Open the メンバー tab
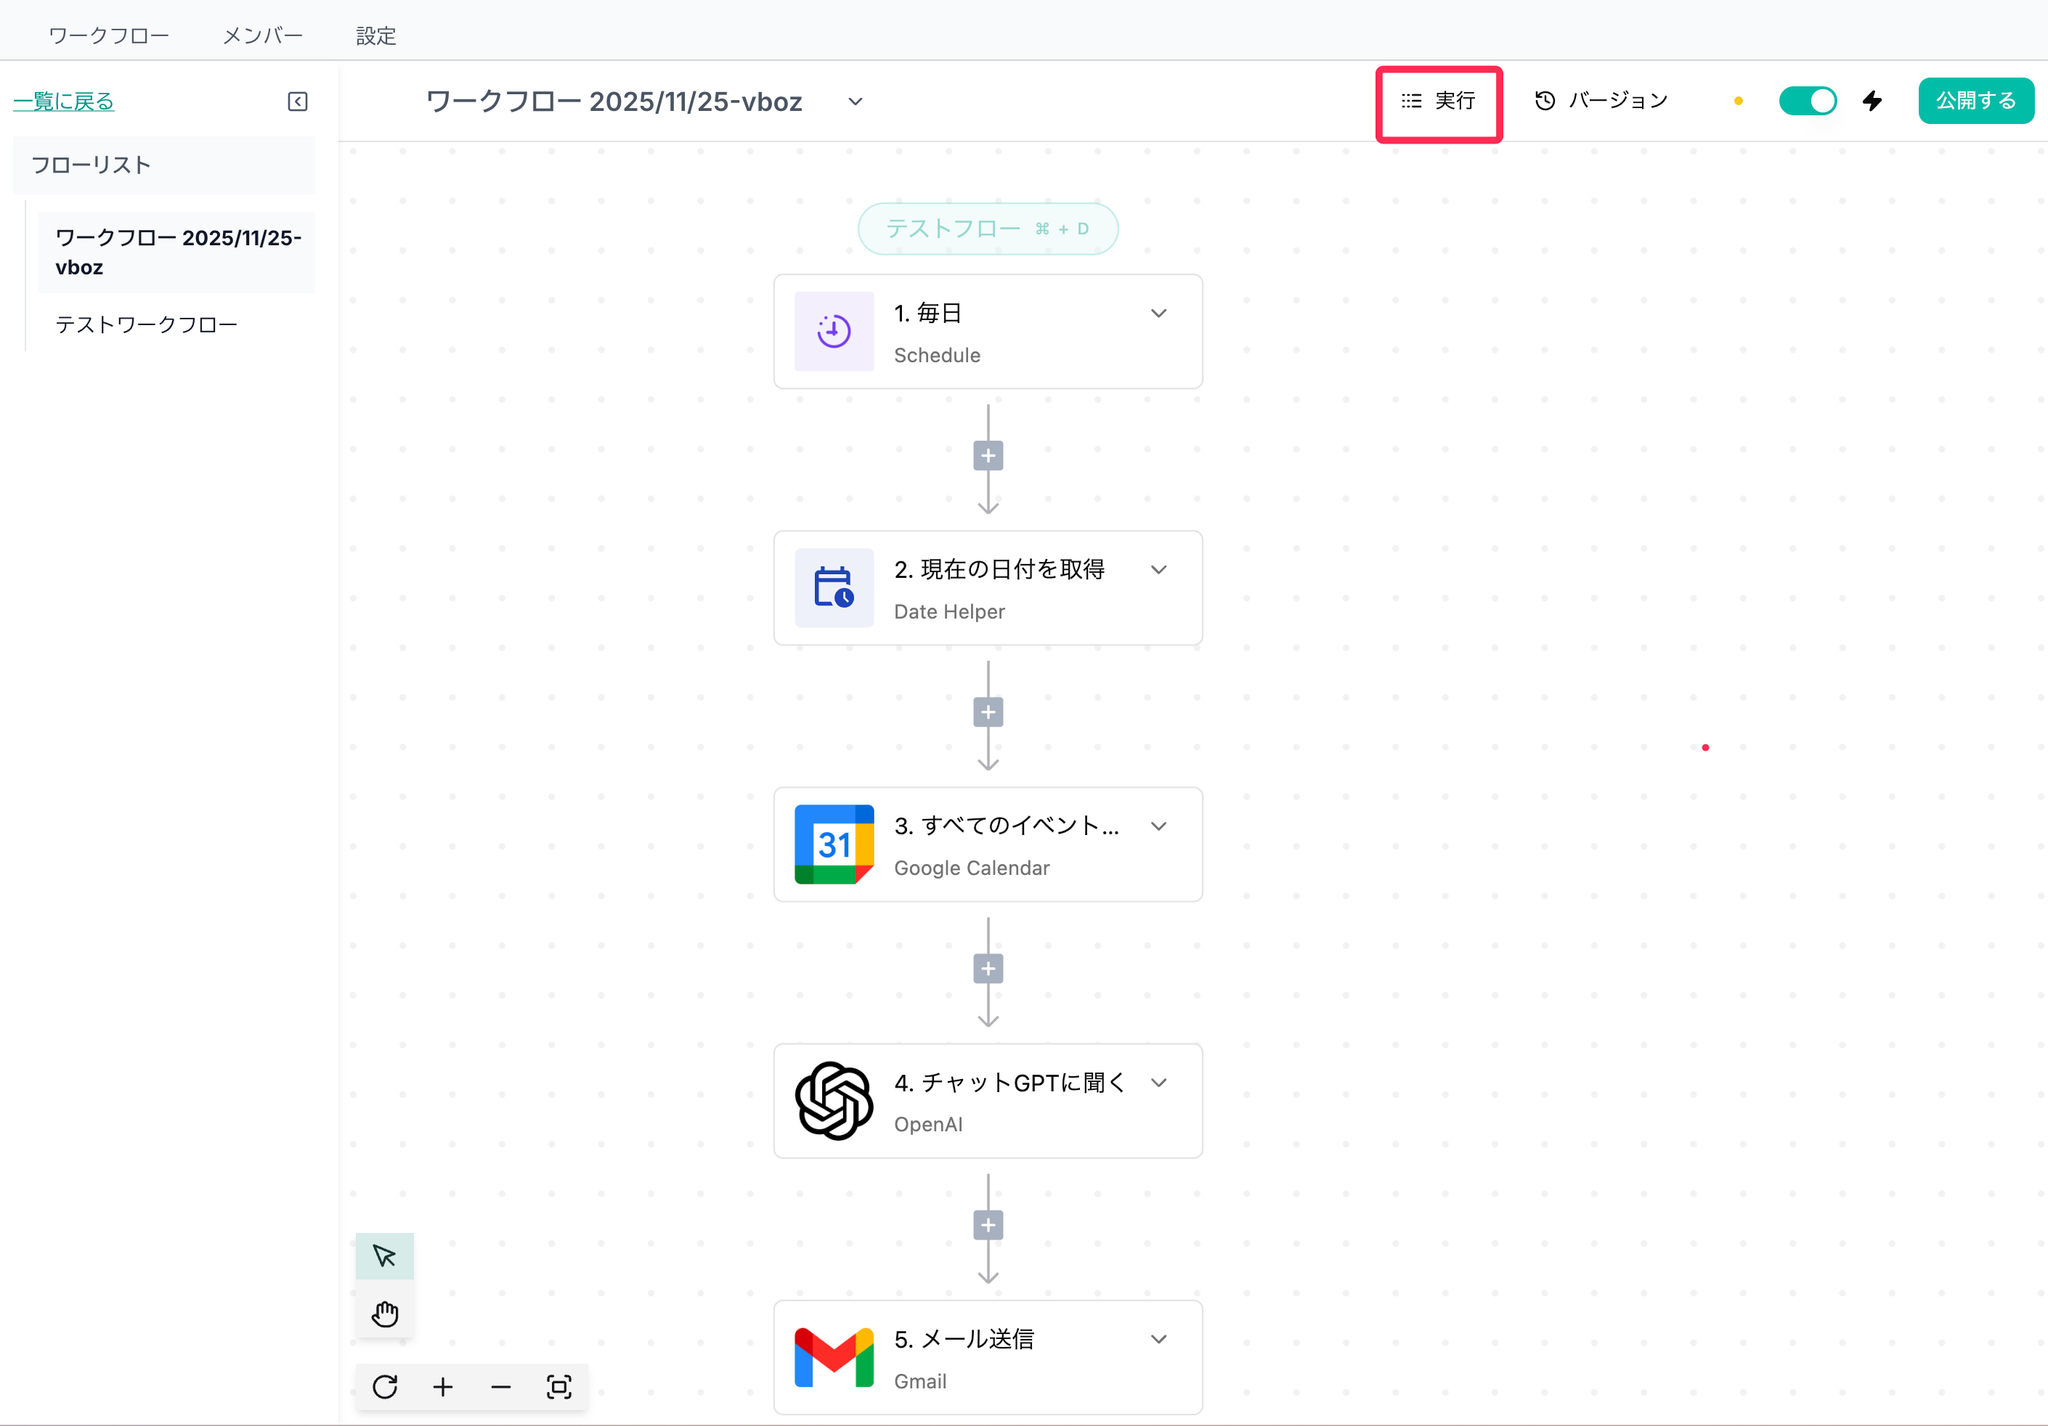This screenshot has height=1426, width=2048. (262, 36)
